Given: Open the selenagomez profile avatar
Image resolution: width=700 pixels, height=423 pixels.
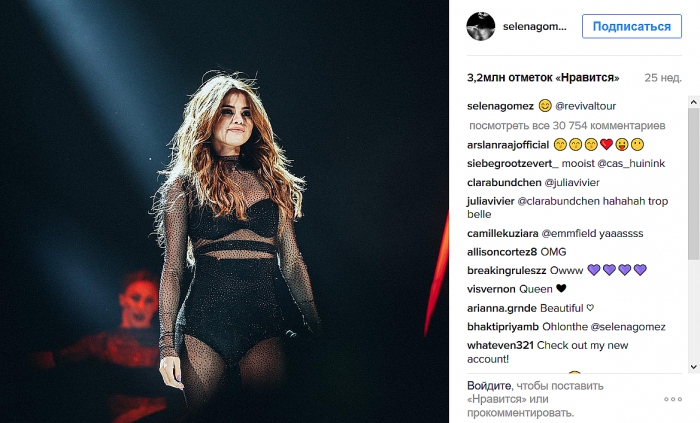Looking at the screenshot, I should 481,26.
